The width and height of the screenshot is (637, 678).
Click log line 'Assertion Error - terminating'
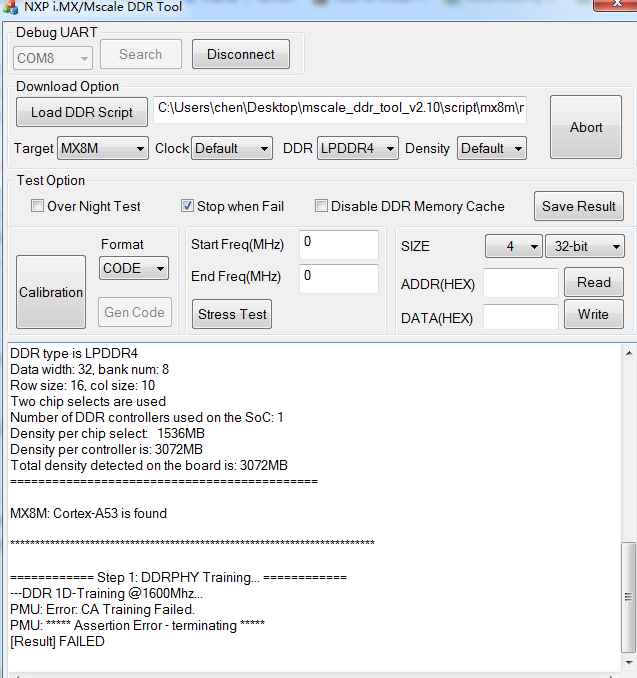[138, 625]
